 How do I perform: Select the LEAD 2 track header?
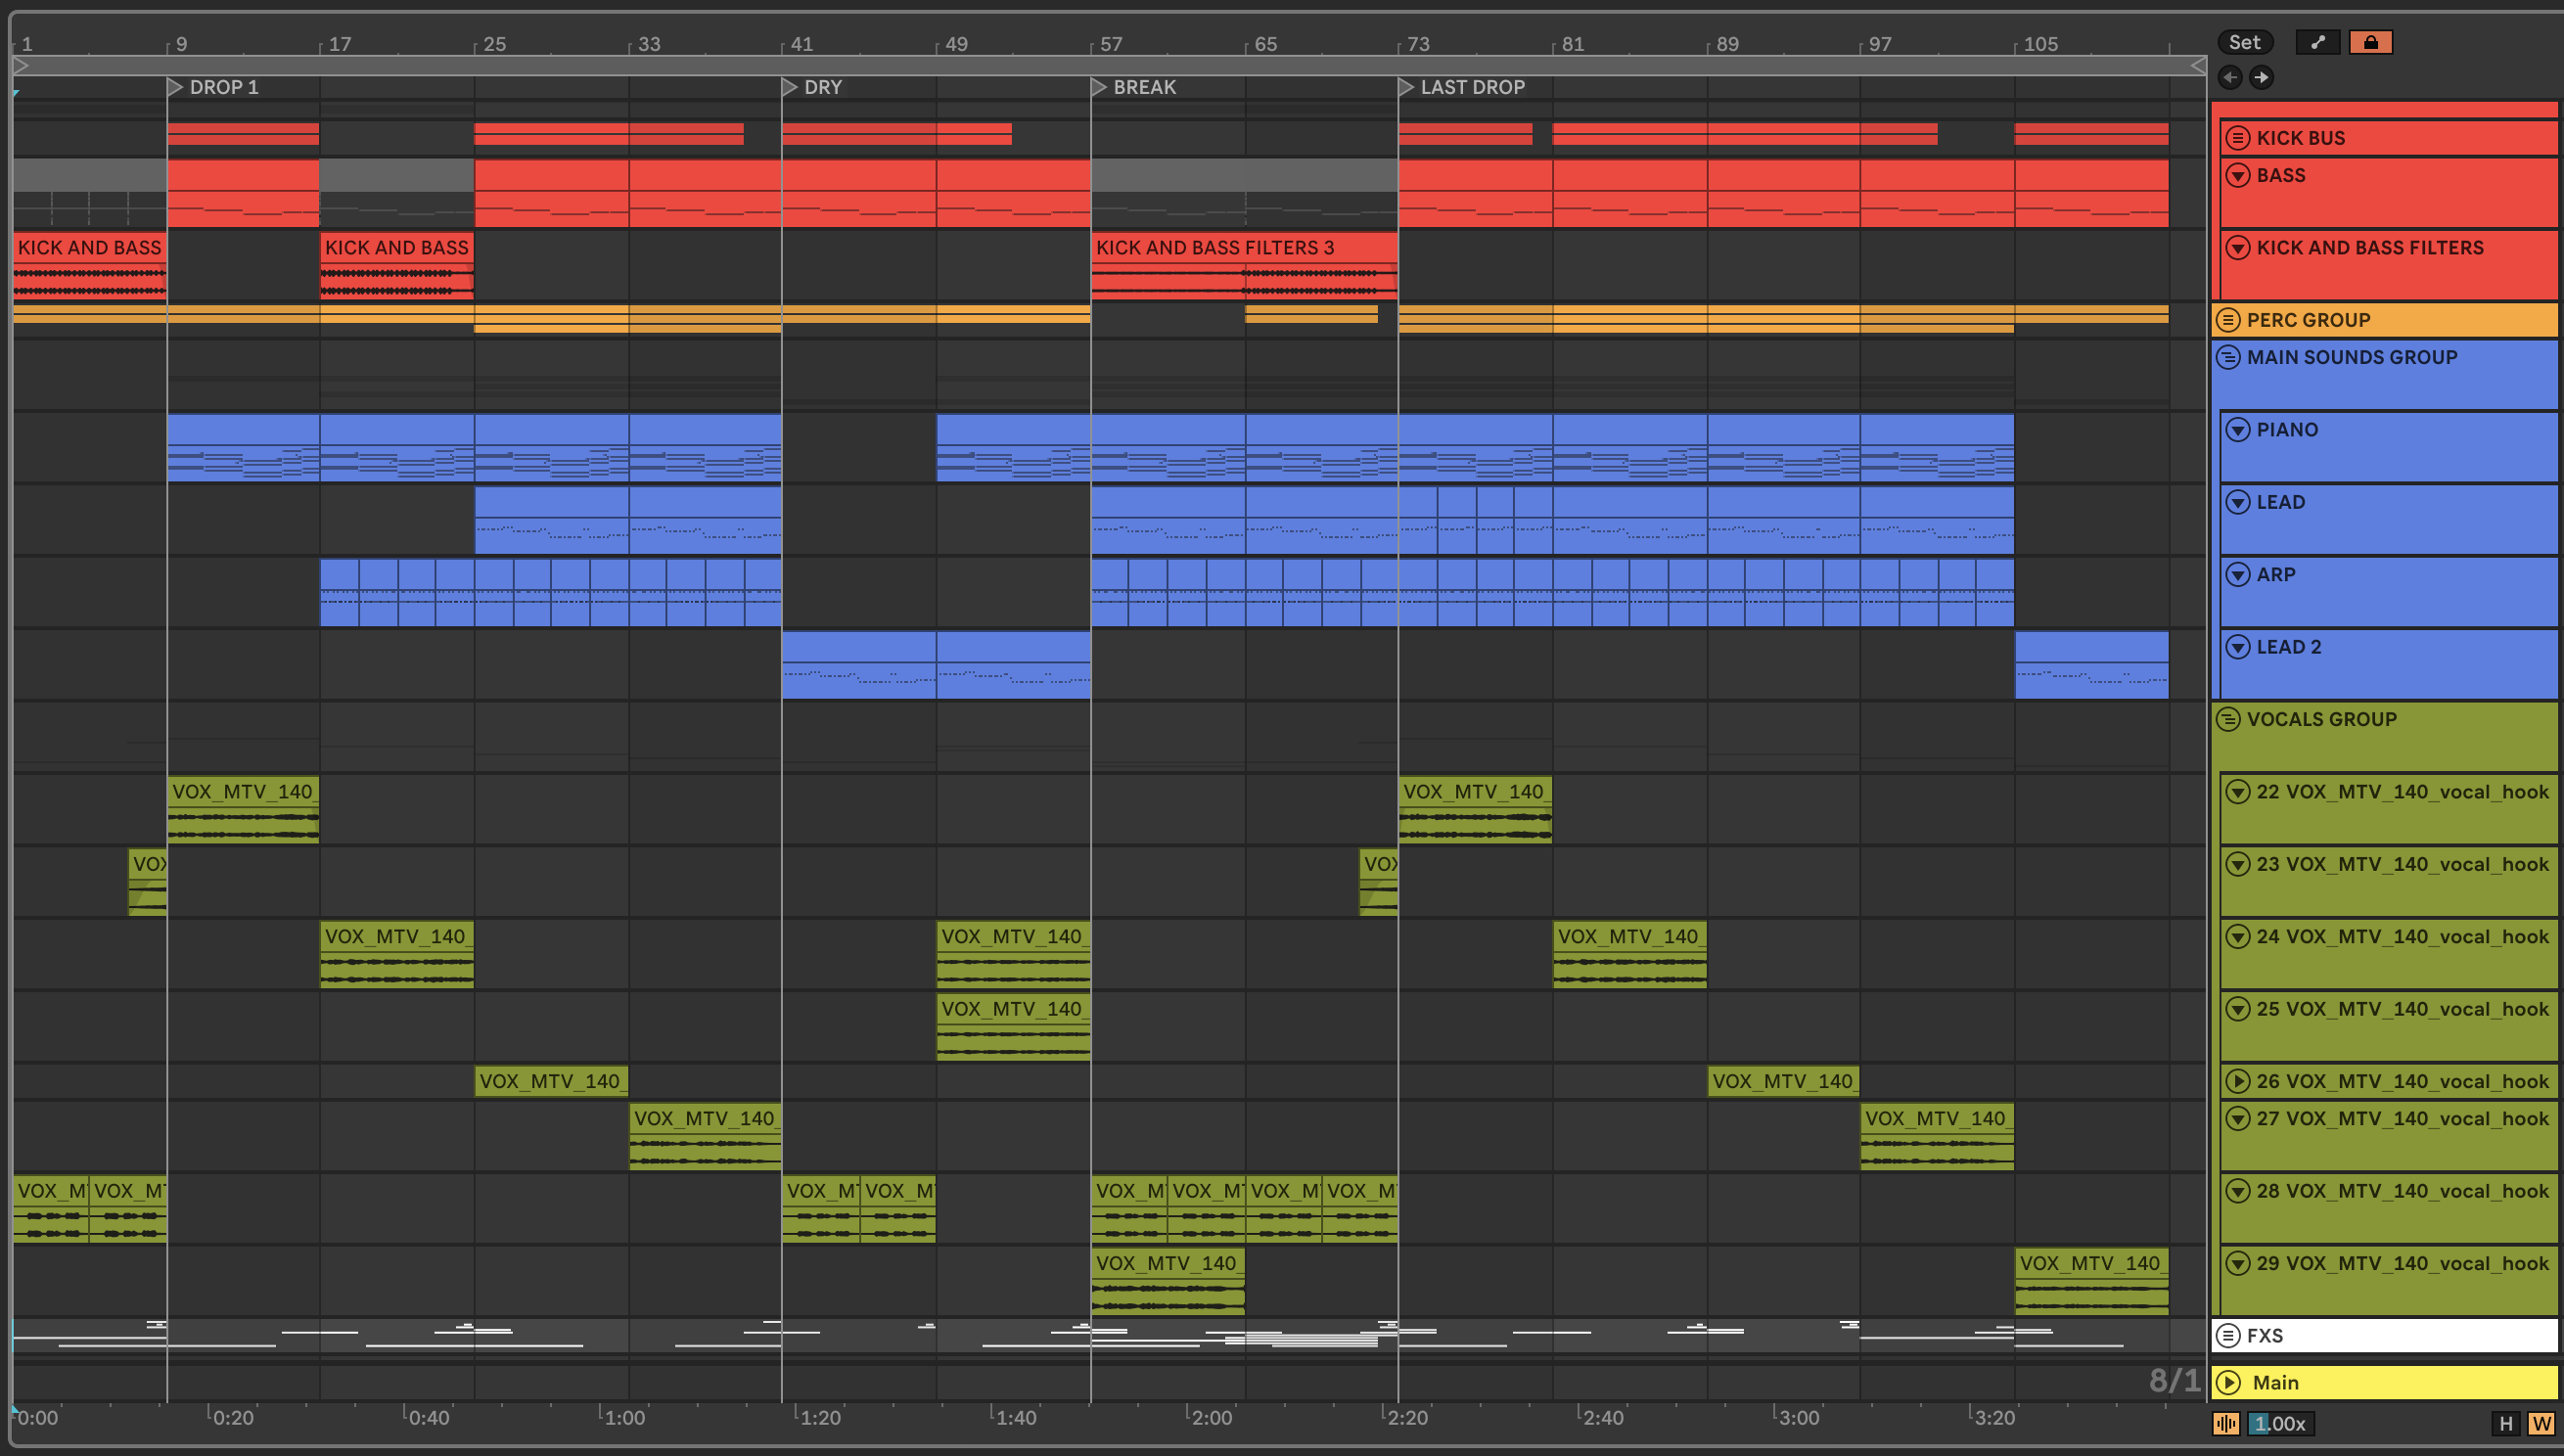pos(2288,647)
